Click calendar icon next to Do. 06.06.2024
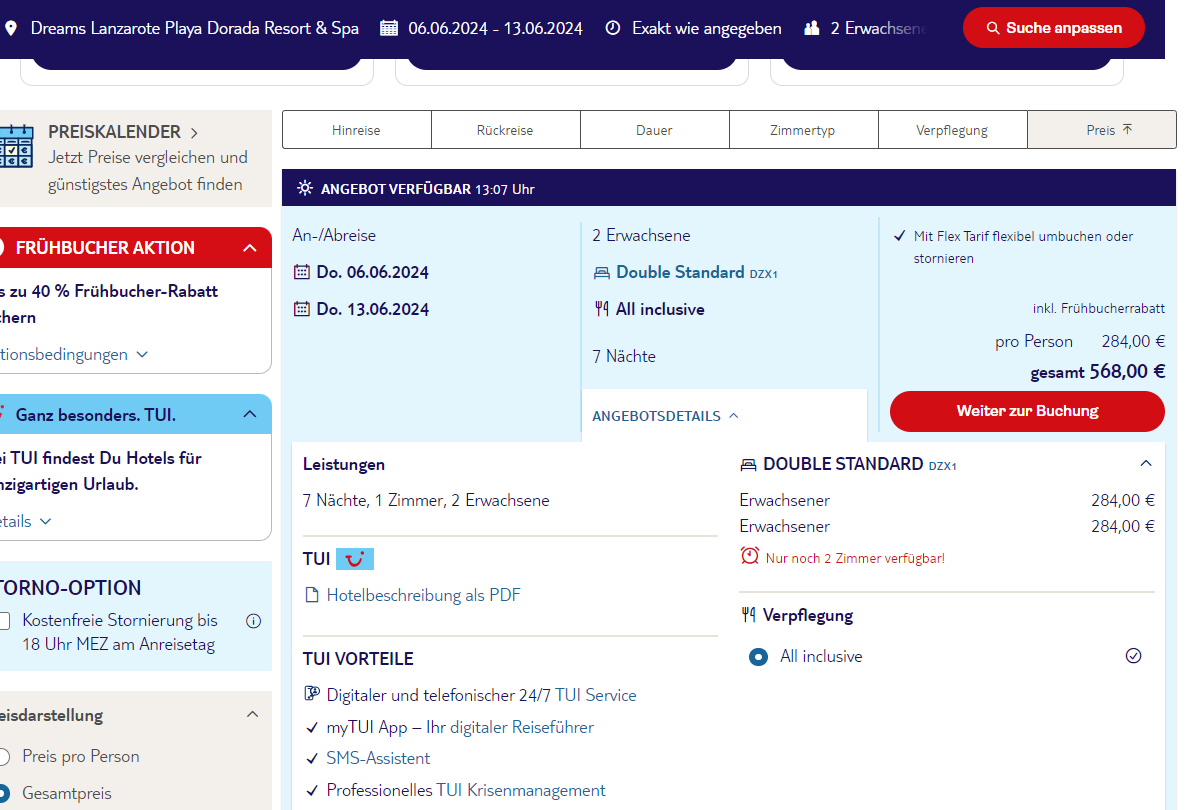 pos(302,272)
